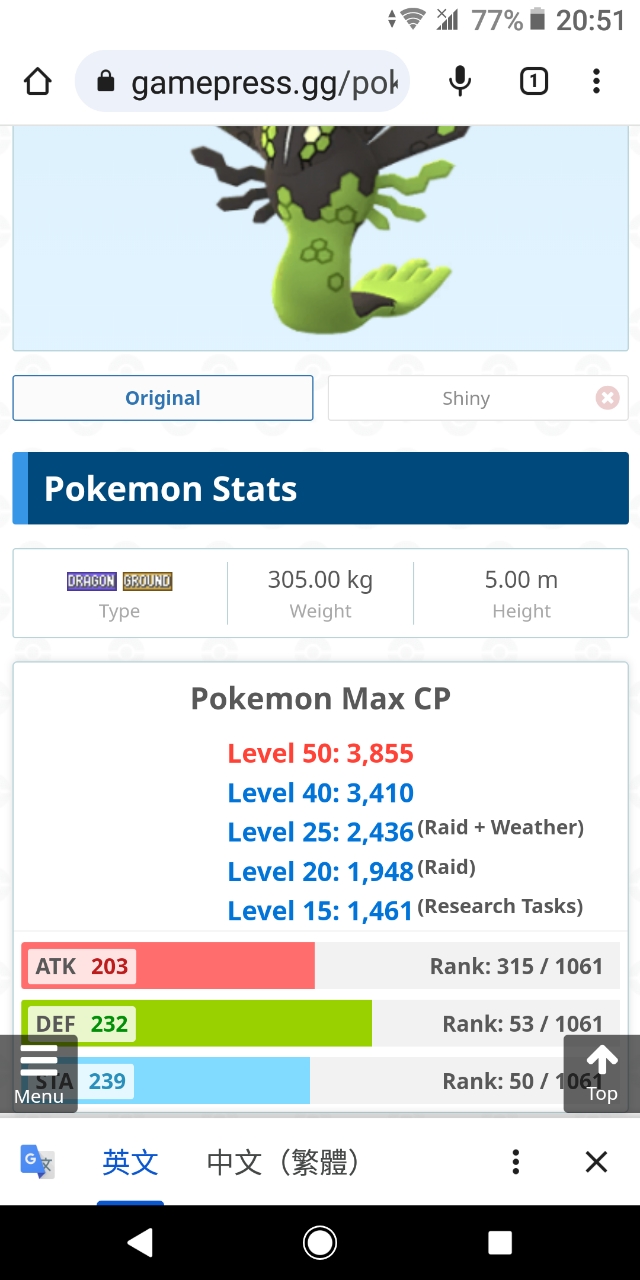The image size is (640, 1280).
Task: Open translate bar three-dot options
Action: (x=515, y=1161)
